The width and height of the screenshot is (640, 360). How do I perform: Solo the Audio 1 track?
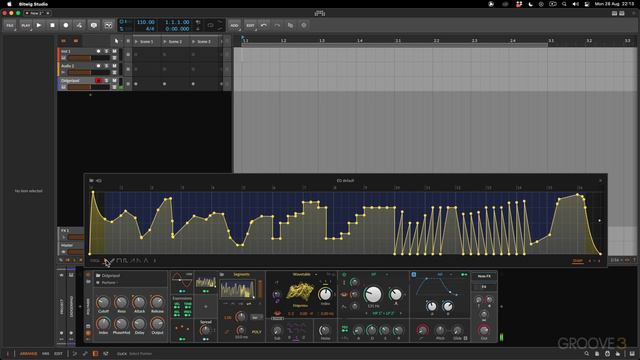(107, 66)
